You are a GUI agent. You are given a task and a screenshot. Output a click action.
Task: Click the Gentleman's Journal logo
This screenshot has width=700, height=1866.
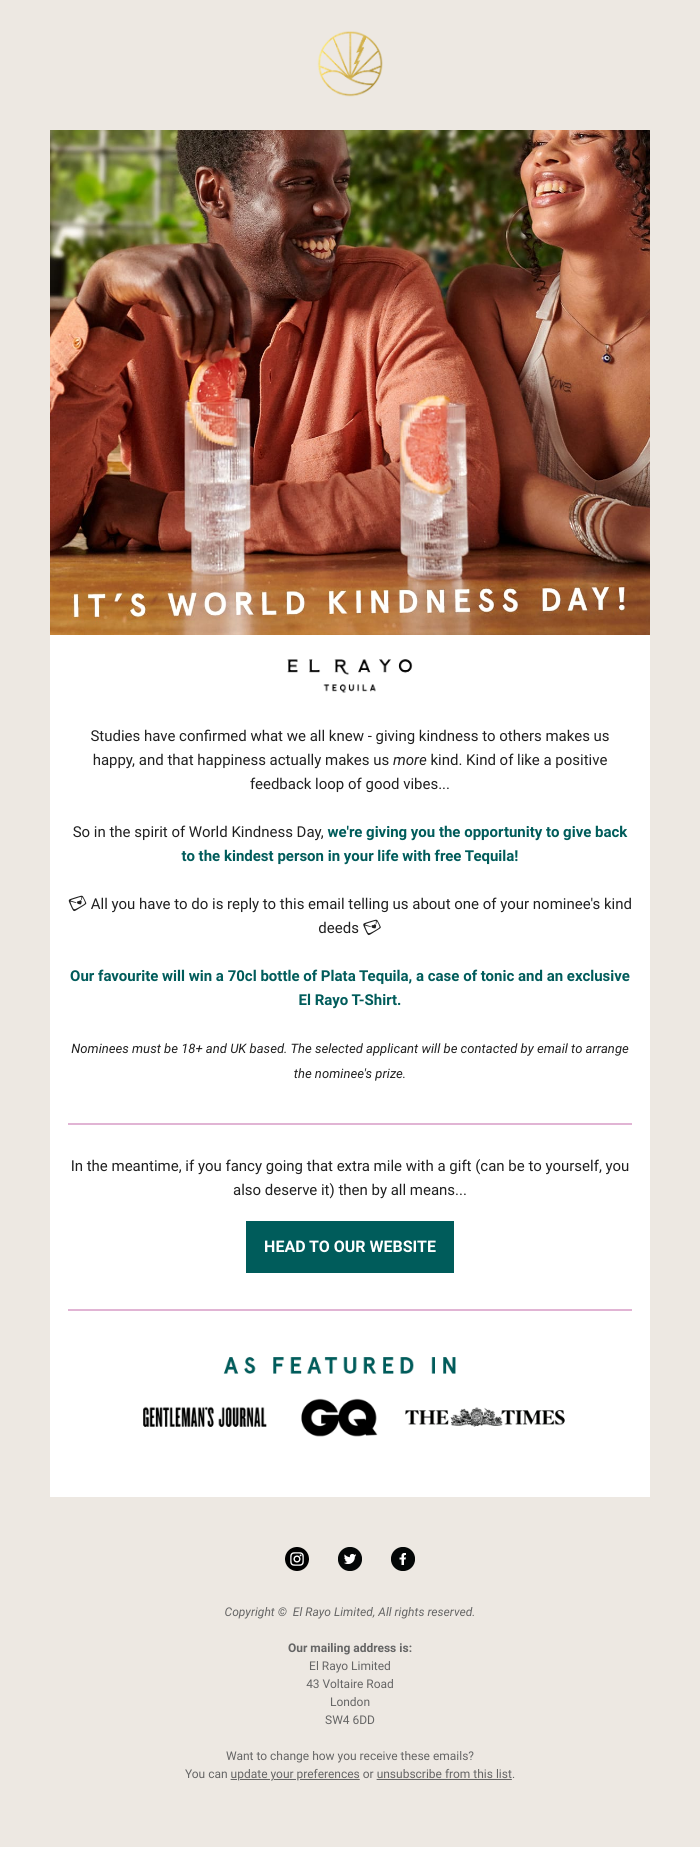tap(205, 1417)
